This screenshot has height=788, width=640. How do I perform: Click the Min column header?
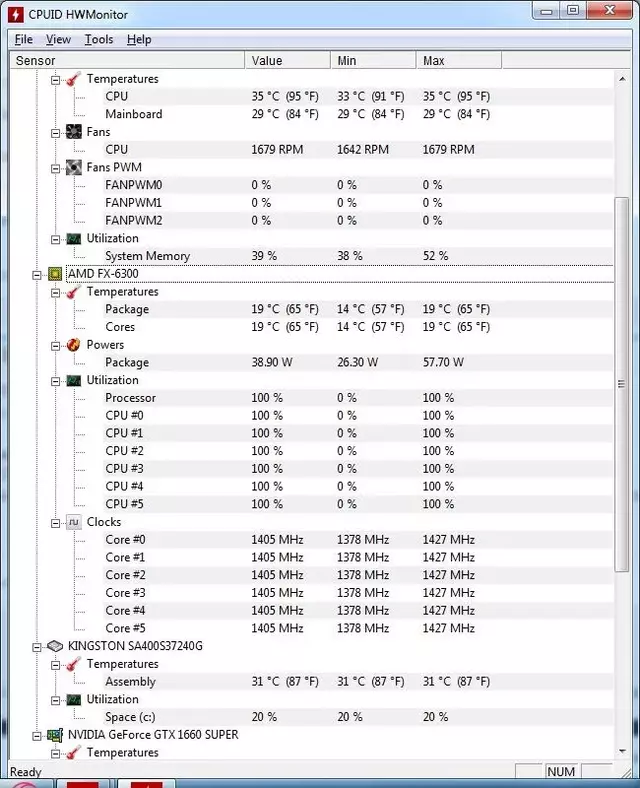[x=373, y=60]
